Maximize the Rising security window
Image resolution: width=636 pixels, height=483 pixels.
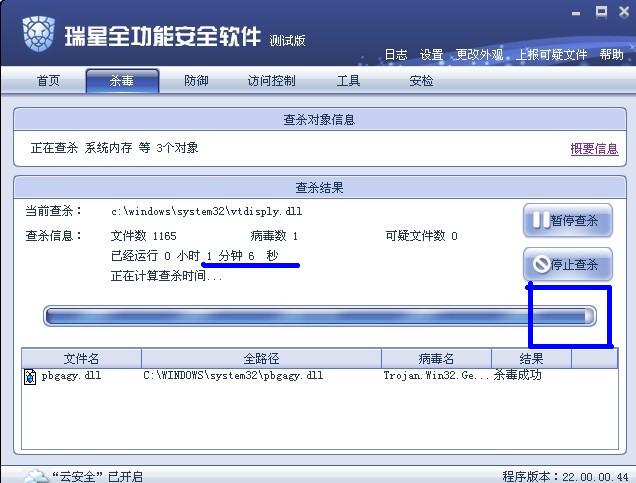point(601,12)
